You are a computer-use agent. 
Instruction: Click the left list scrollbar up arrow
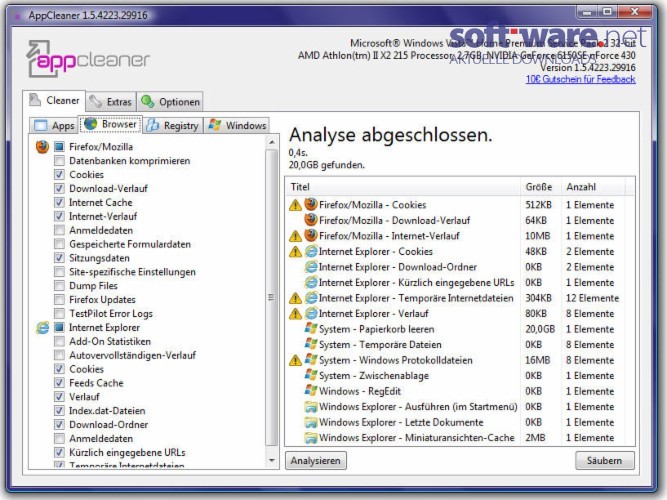pyautogui.click(x=272, y=142)
